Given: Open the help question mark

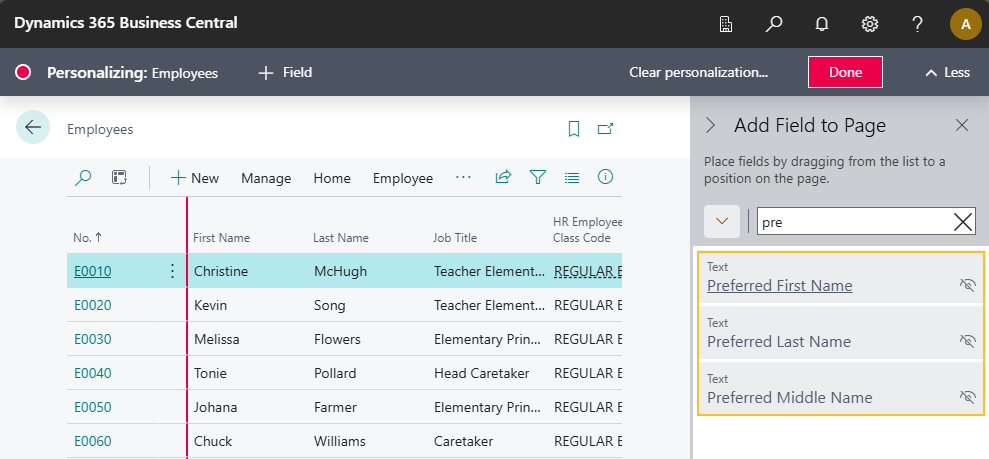Looking at the screenshot, I should pos(918,24).
